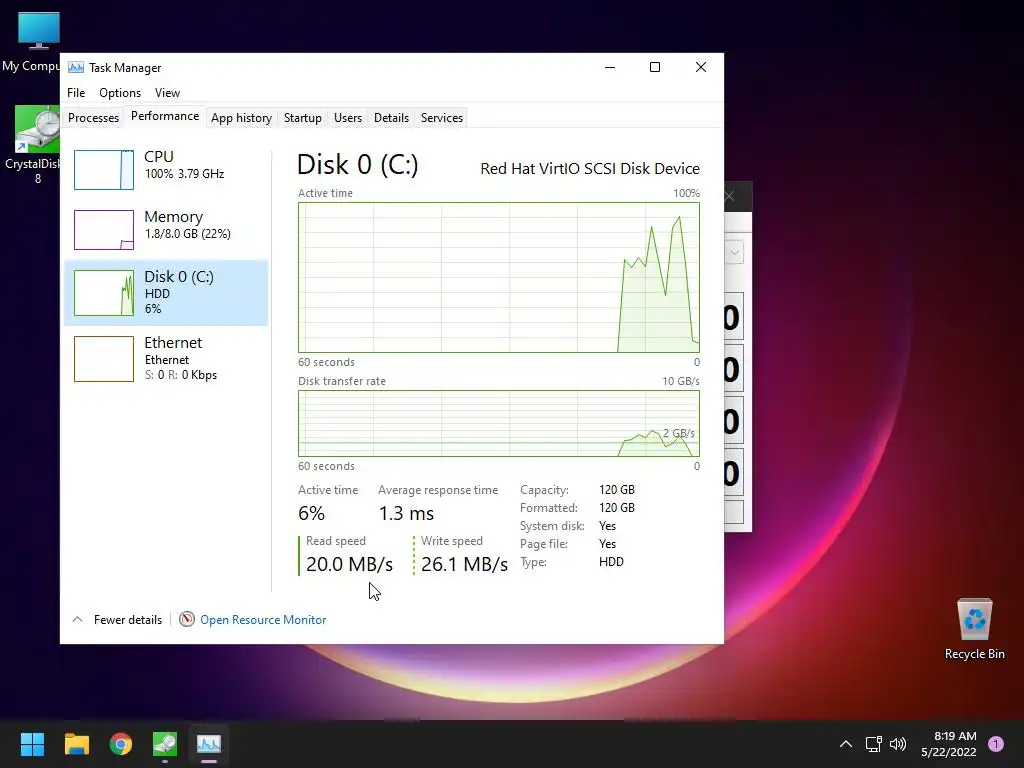Image resolution: width=1024 pixels, height=768 pixels.
Task: Click the Average response time 1.3 ms value
Action: click(406, 513)
